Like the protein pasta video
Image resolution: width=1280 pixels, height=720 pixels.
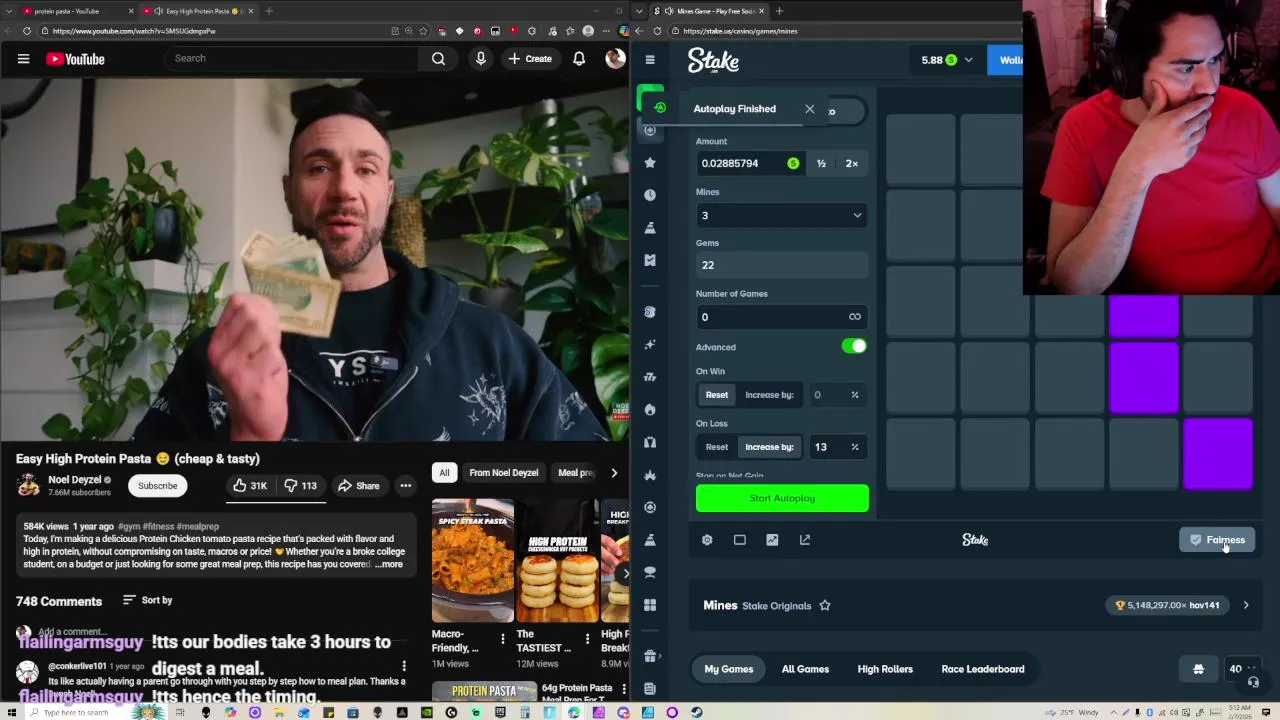249,486
